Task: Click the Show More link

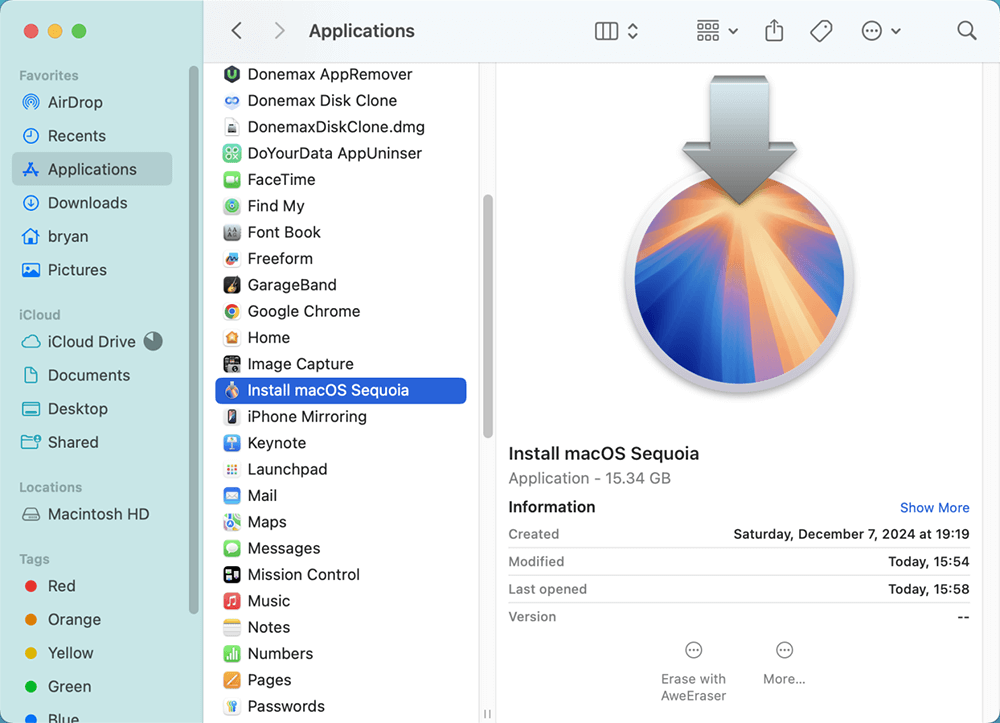Action: [934, 507]
